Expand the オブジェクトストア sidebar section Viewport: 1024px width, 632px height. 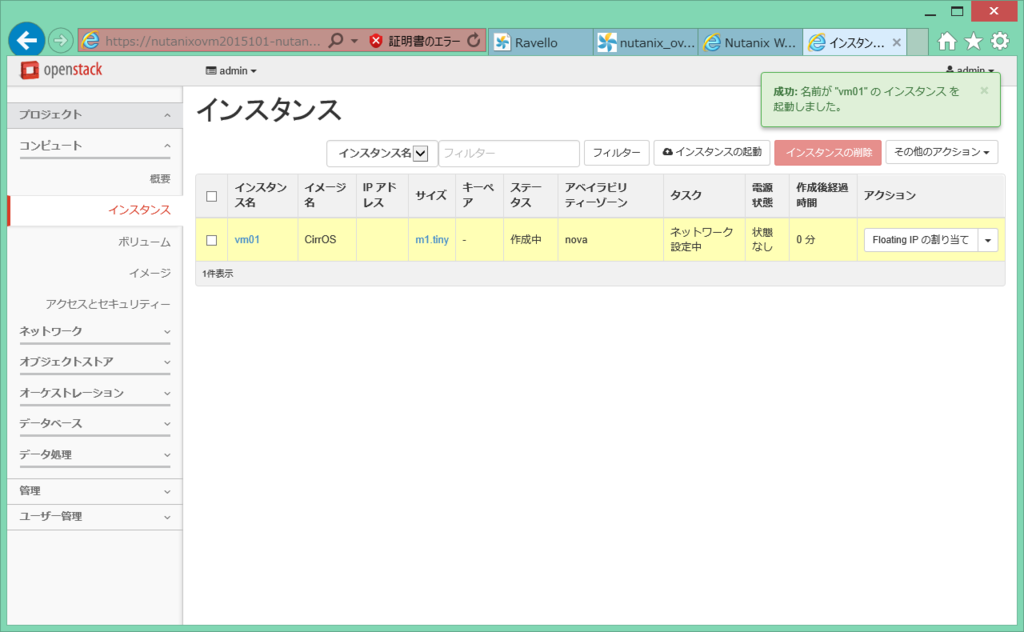(95, 362)
